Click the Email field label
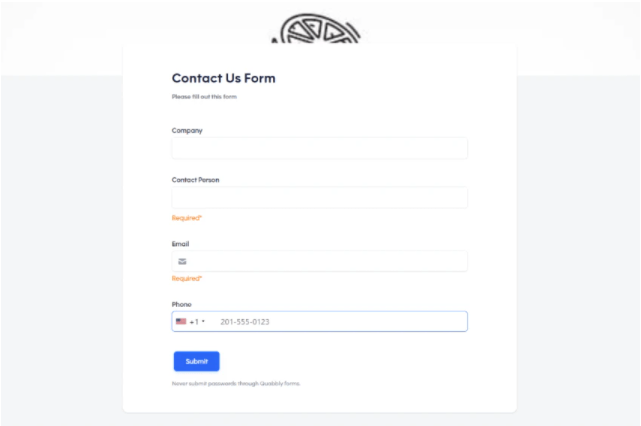This screenshot has width=641, height=426. 180,244
